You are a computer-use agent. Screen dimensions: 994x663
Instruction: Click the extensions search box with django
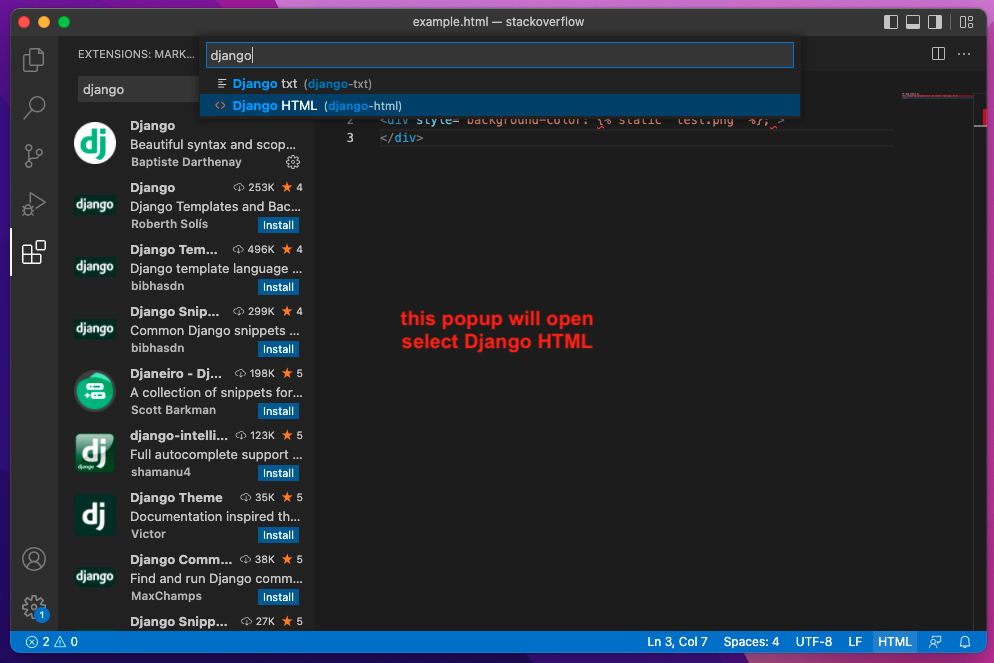138,89
